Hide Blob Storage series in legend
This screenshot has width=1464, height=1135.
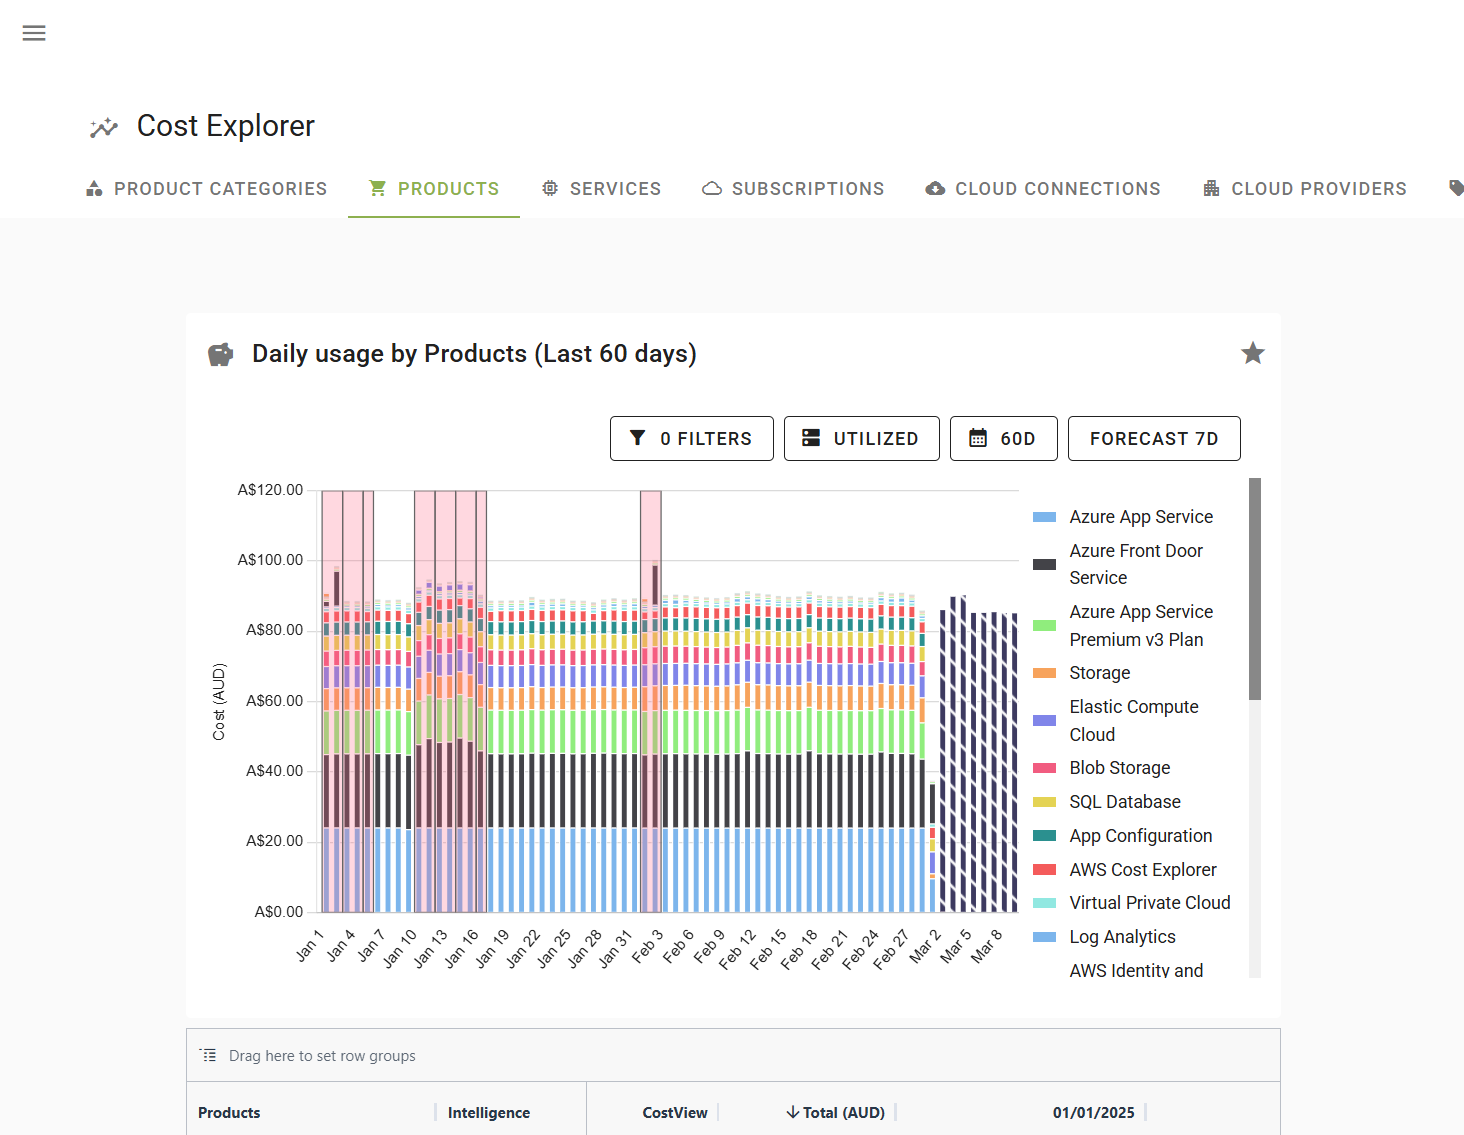[x=1119, y=768]
